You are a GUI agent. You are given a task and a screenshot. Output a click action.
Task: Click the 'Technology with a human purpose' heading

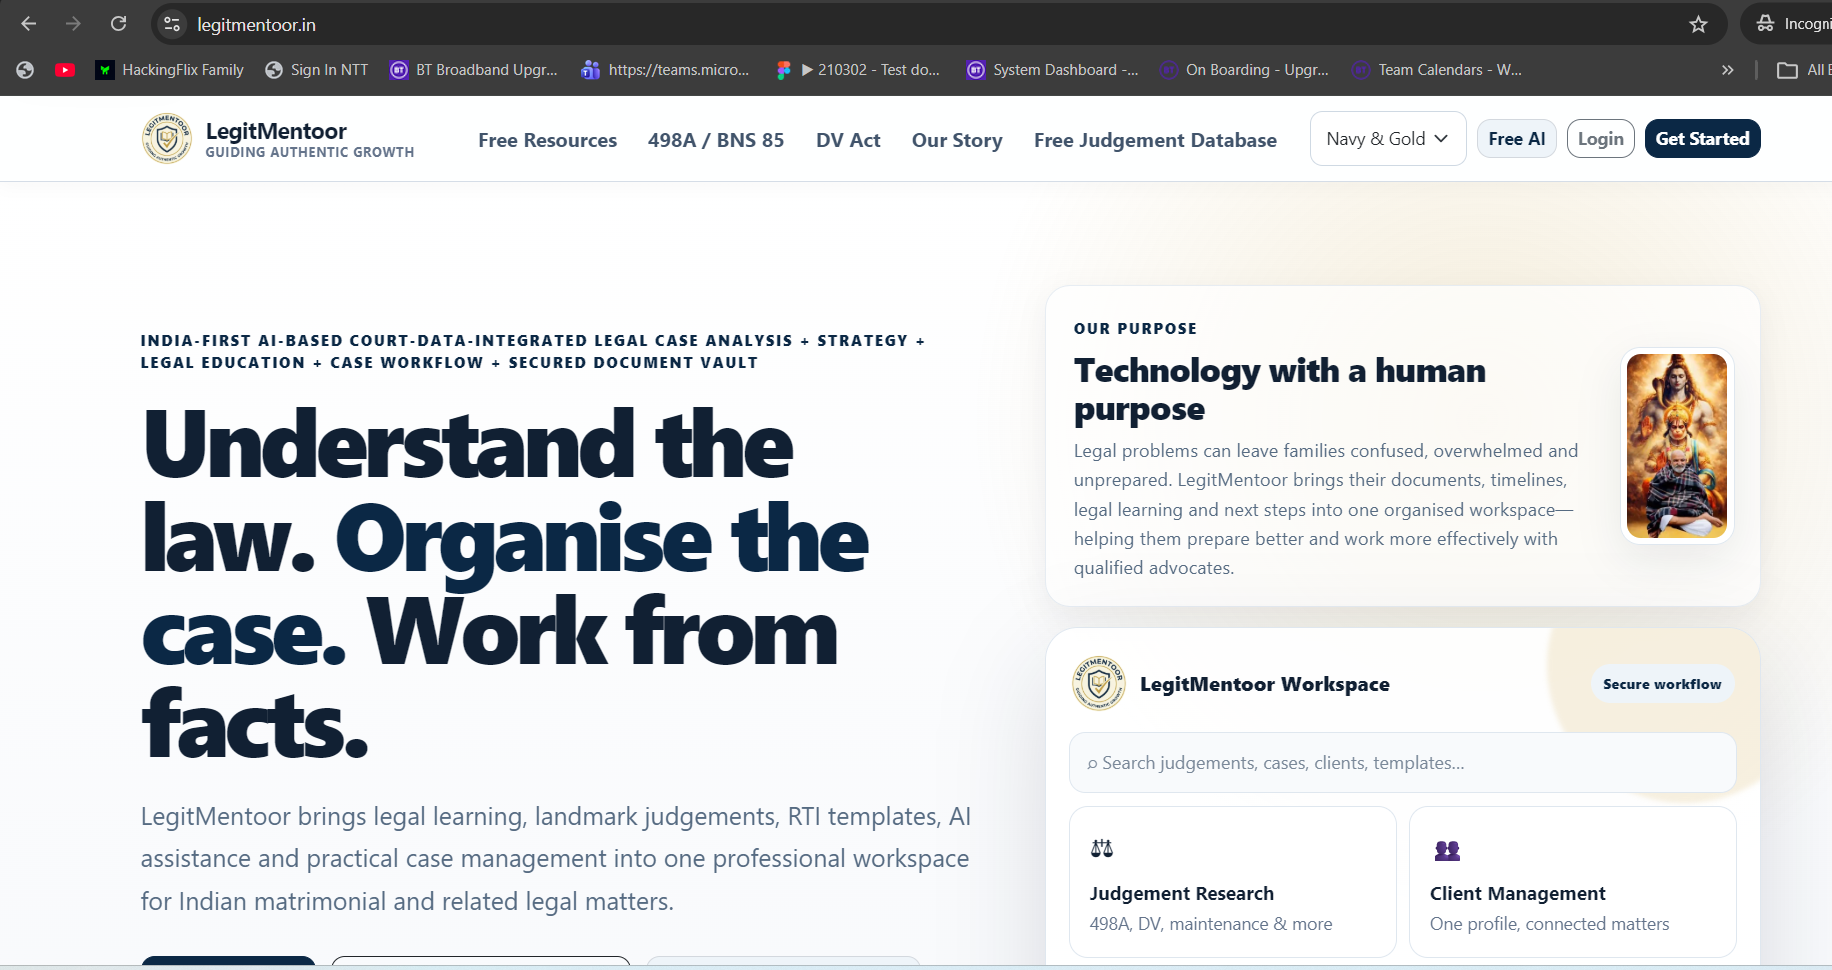click(x=1280, y=390)
